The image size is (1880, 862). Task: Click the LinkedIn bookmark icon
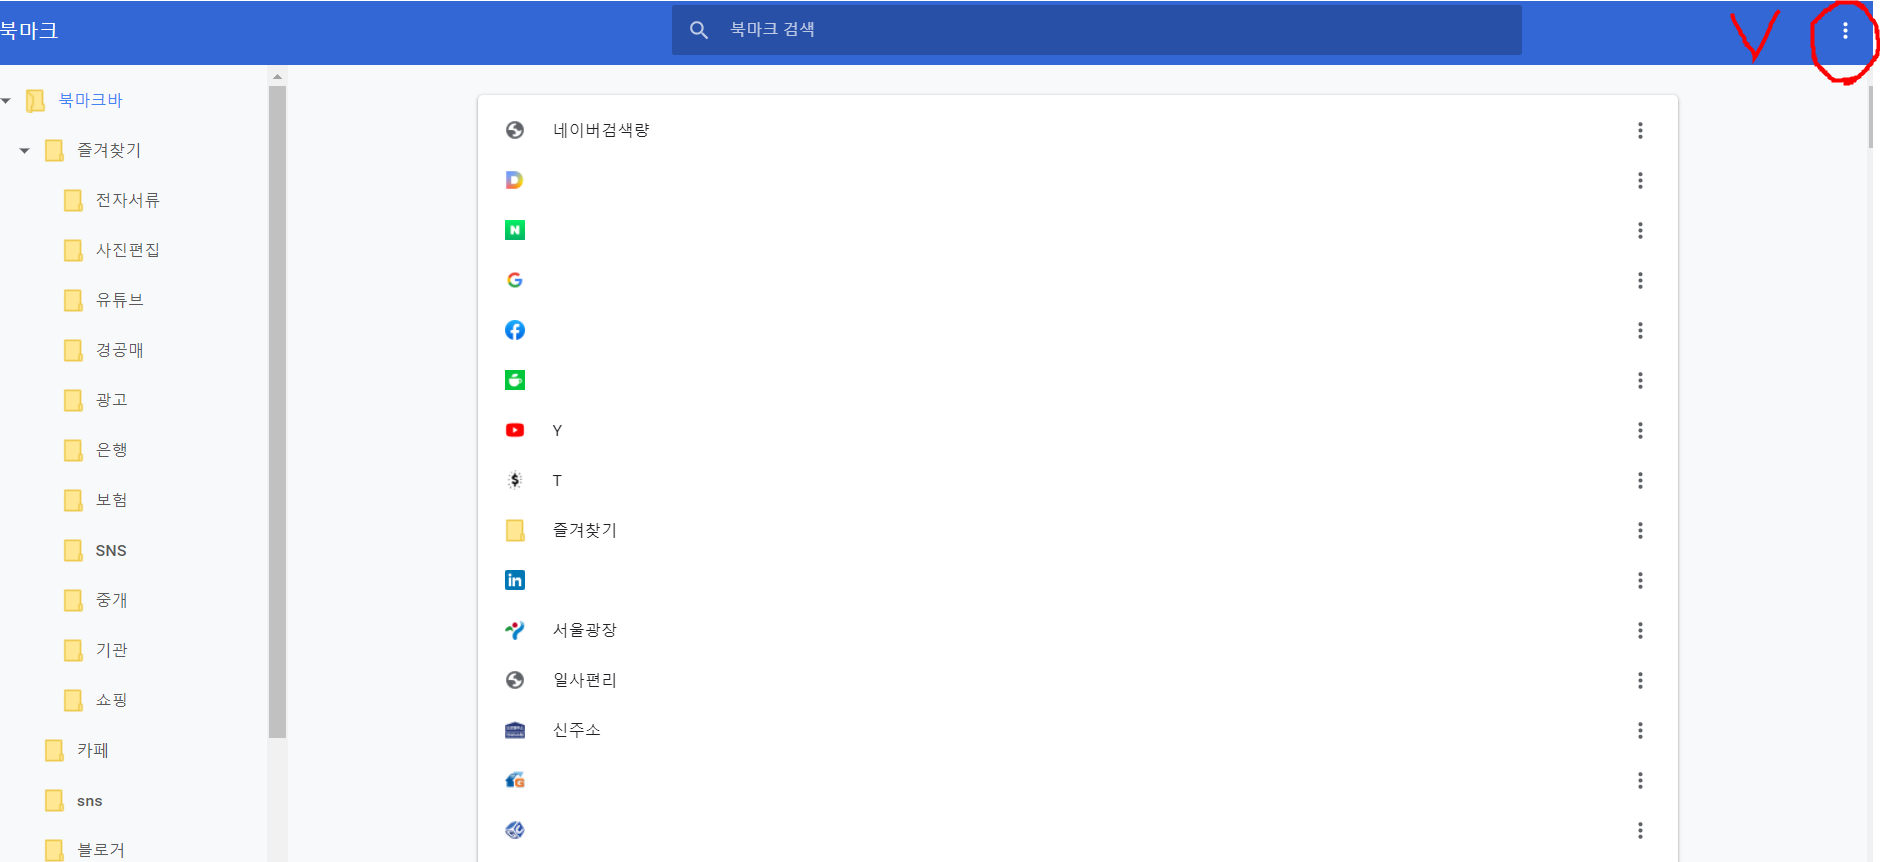[515, 580]
